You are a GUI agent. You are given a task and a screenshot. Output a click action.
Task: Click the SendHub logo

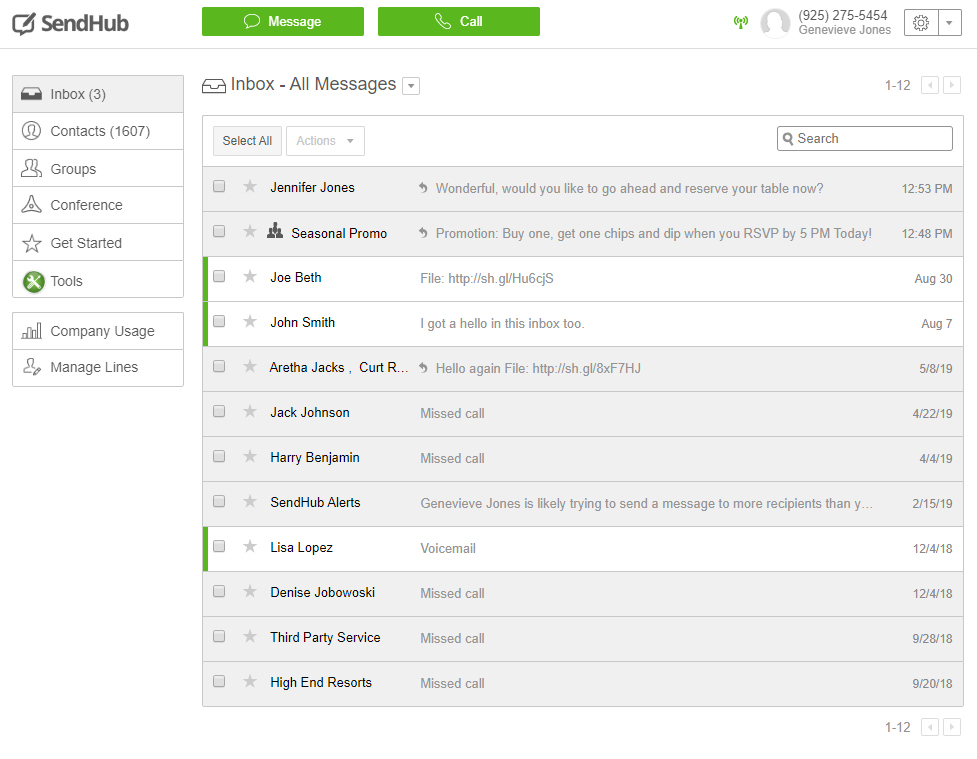(x=70, y=23)
